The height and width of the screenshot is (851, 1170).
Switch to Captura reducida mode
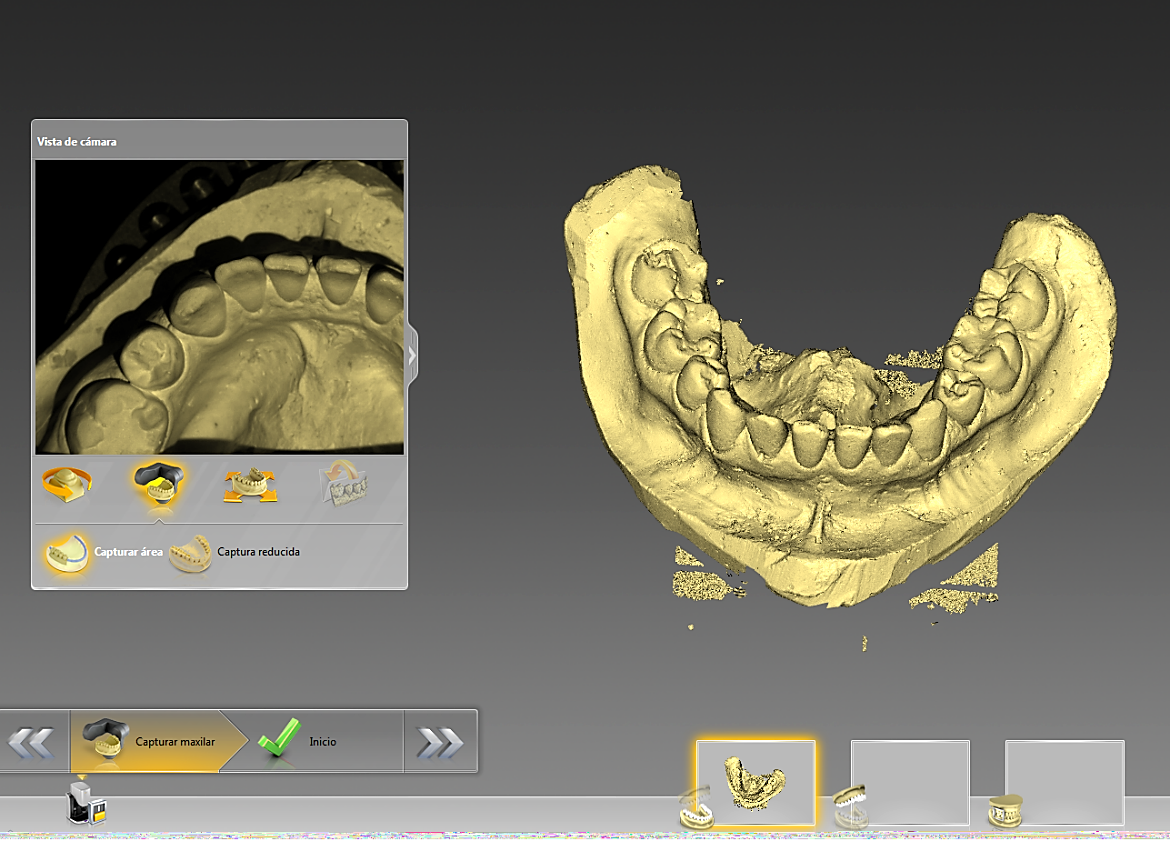coord(235,552)
